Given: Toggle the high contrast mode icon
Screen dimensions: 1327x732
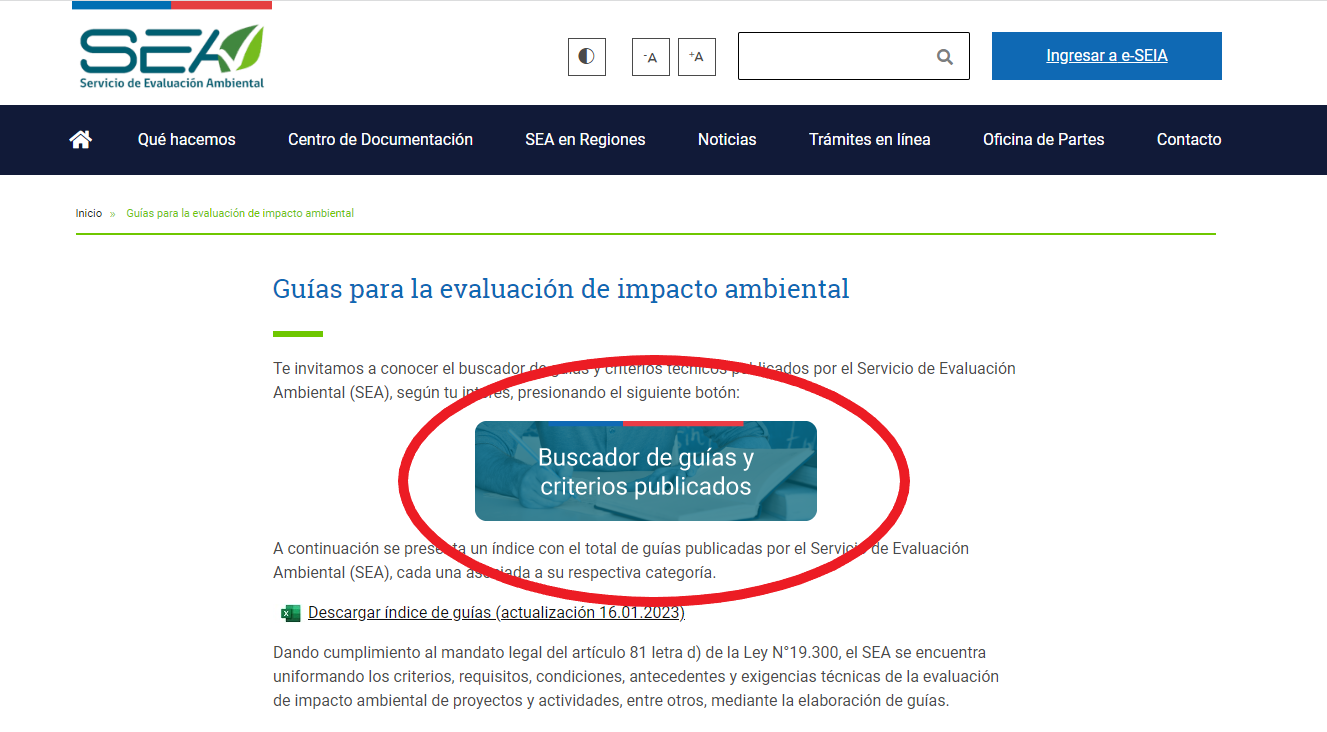Looking at the screenshot, I should click(x=587, y=57).
